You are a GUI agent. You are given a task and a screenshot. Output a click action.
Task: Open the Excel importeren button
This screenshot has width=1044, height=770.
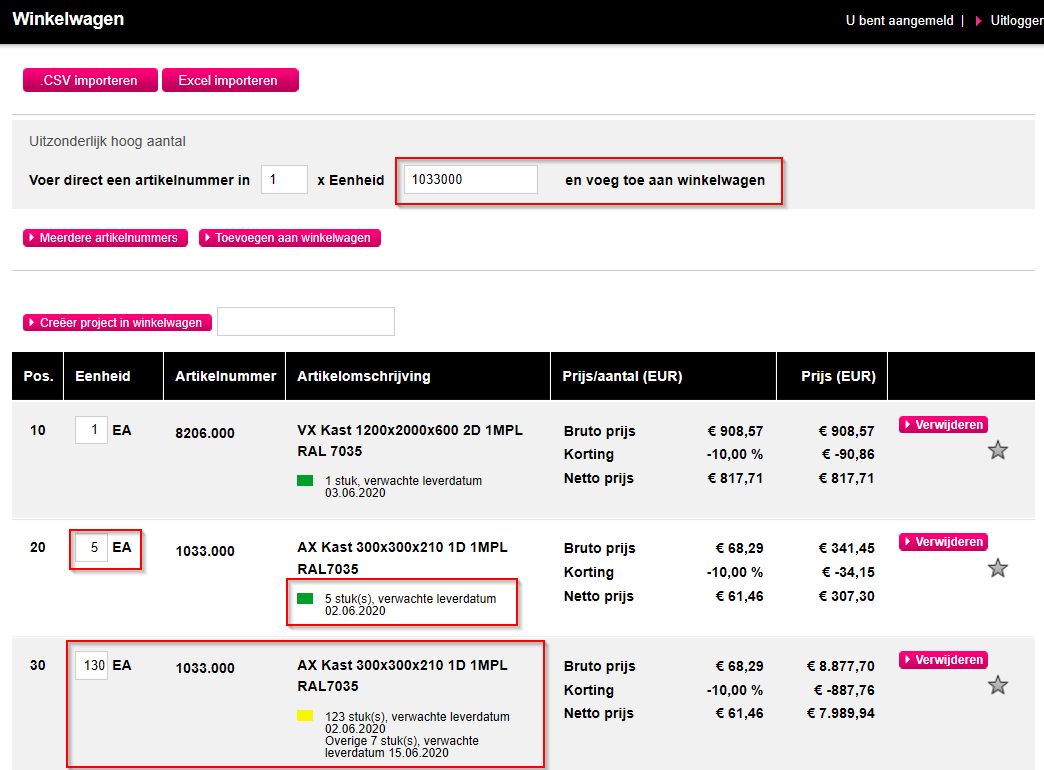pos(230,80)
